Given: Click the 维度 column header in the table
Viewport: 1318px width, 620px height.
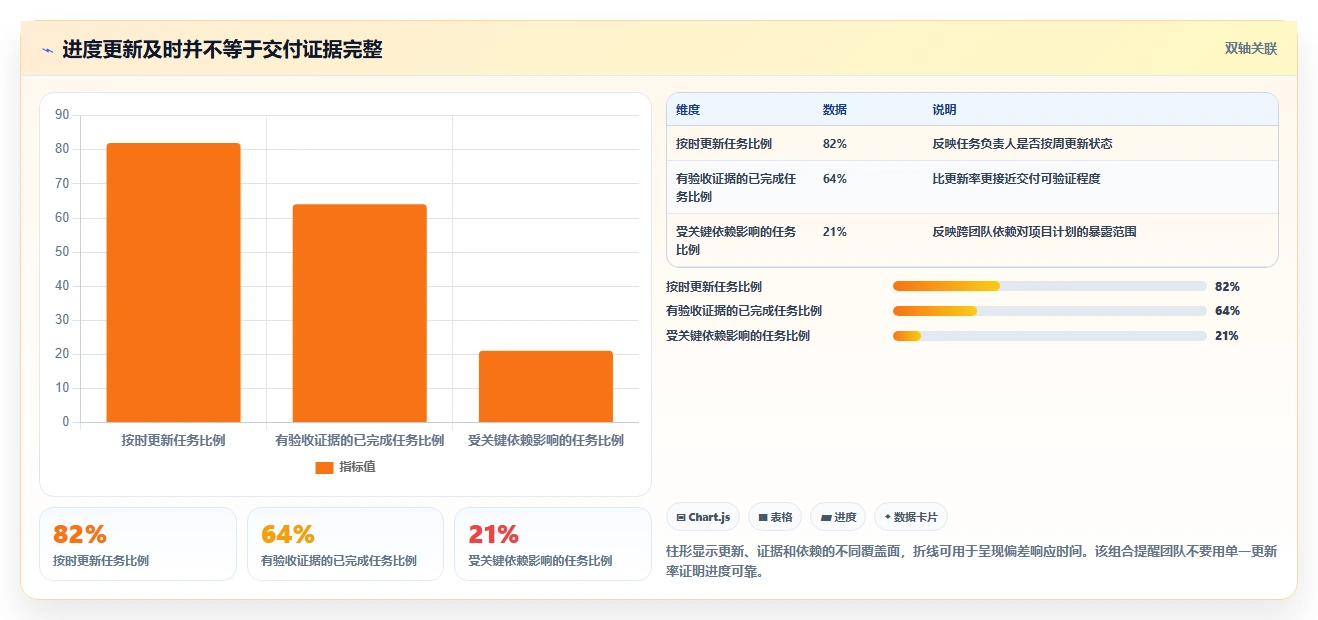Looking at the screenshot, I should 688,110.
